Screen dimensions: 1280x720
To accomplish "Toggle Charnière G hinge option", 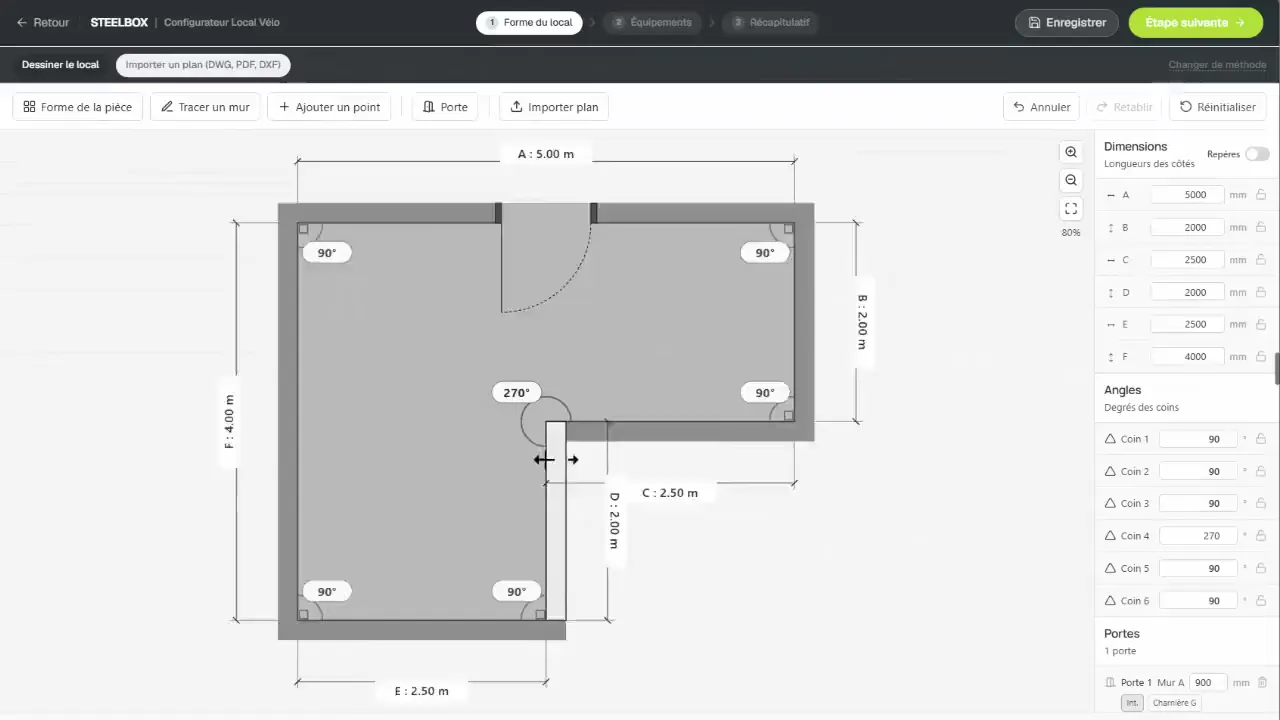I will pos(1174,703).
